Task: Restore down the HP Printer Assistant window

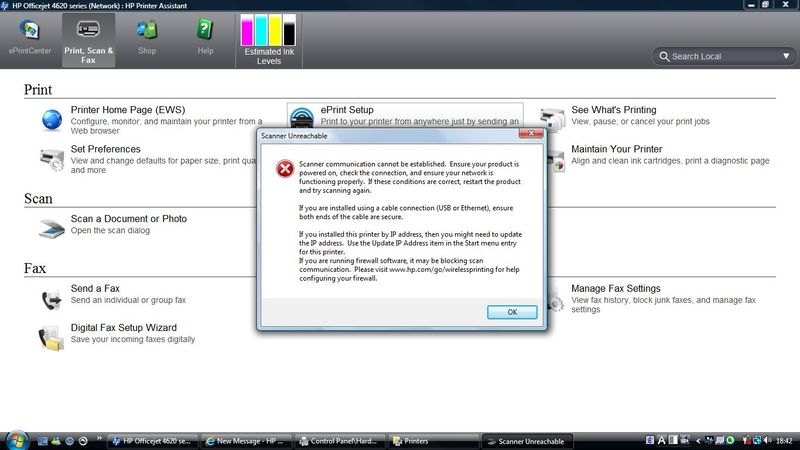Action: pyautogui.click(x=765, y=5)
